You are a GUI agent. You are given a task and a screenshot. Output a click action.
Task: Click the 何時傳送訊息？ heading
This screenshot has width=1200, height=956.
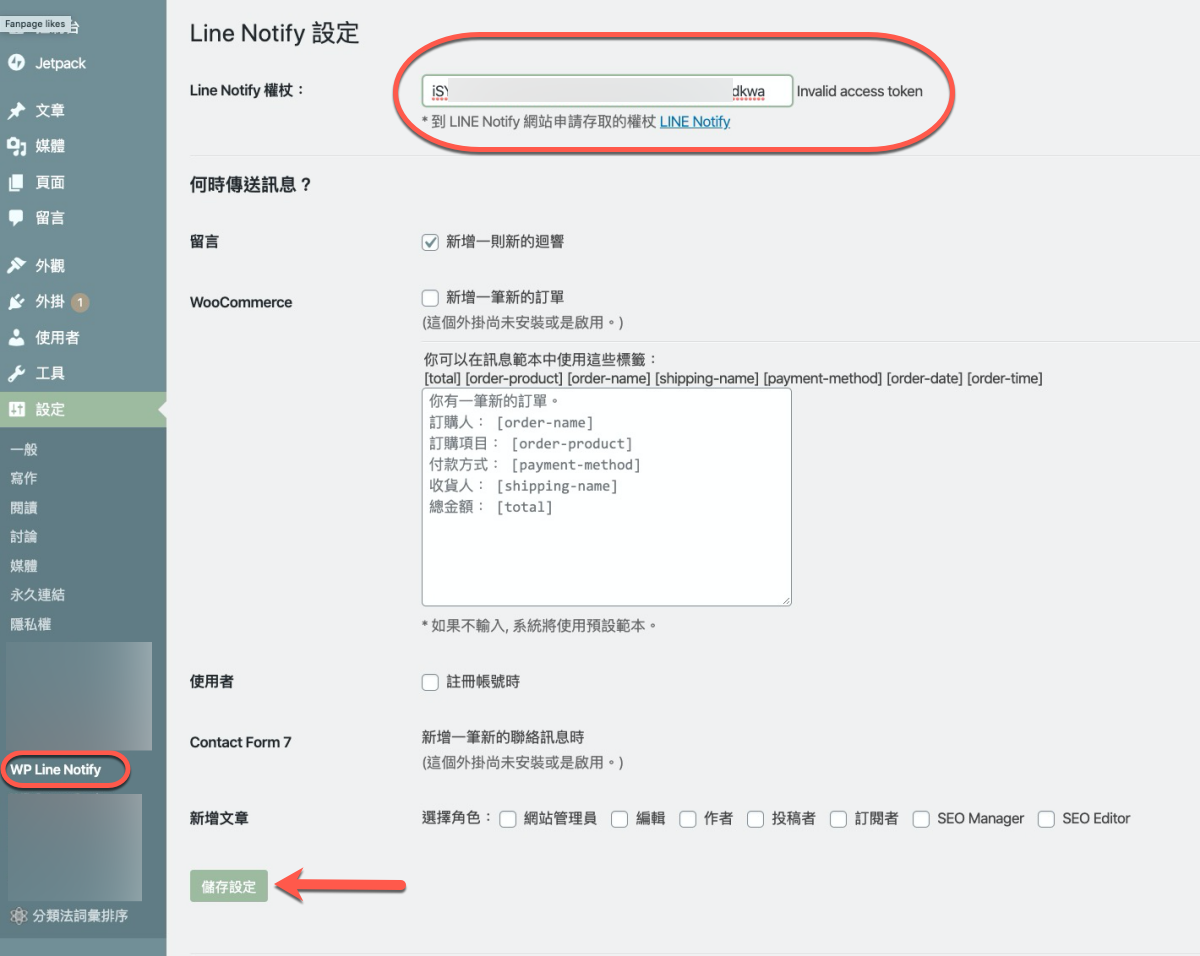[251, 185]
